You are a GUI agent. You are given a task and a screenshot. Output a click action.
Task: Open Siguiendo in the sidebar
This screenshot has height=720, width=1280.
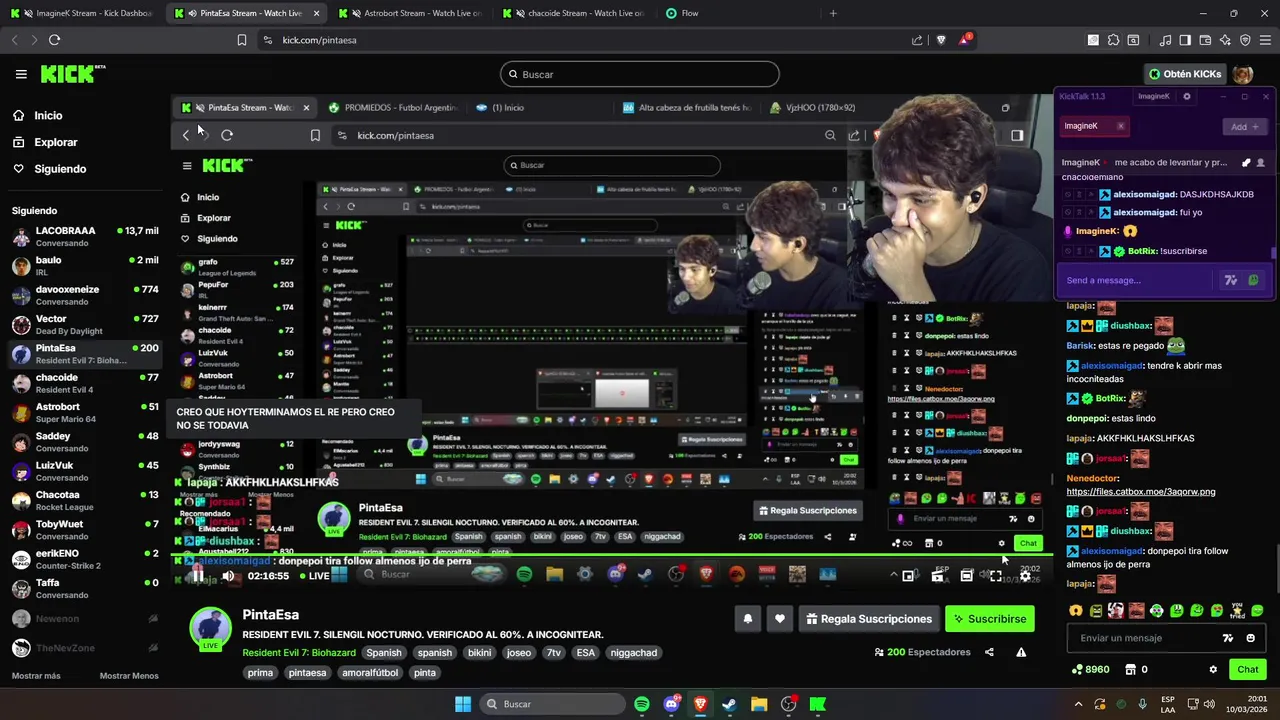pyautogui.click(x=50, y=169)
